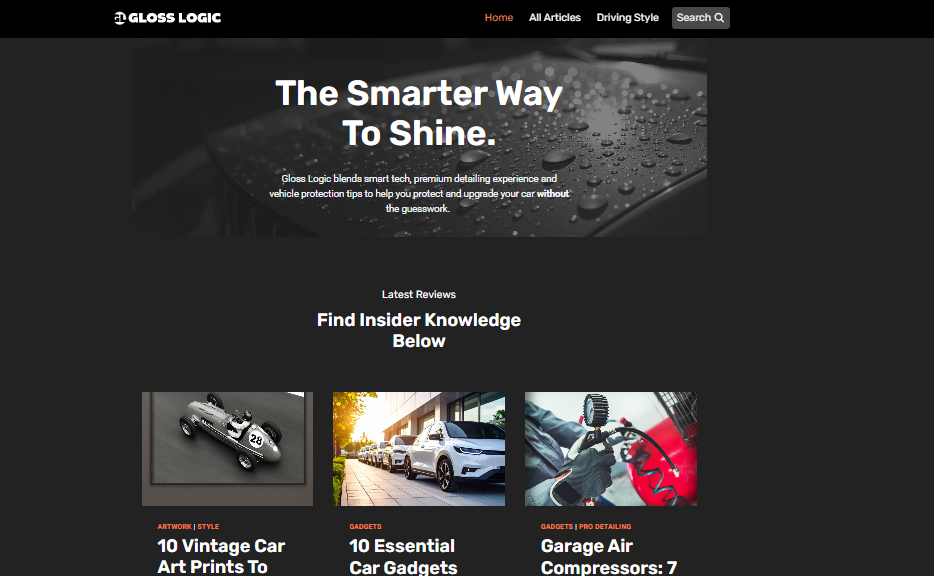Open the 10 Essential Car Gadgets article
The image size is (934, 576).
(x=403, y=556)
